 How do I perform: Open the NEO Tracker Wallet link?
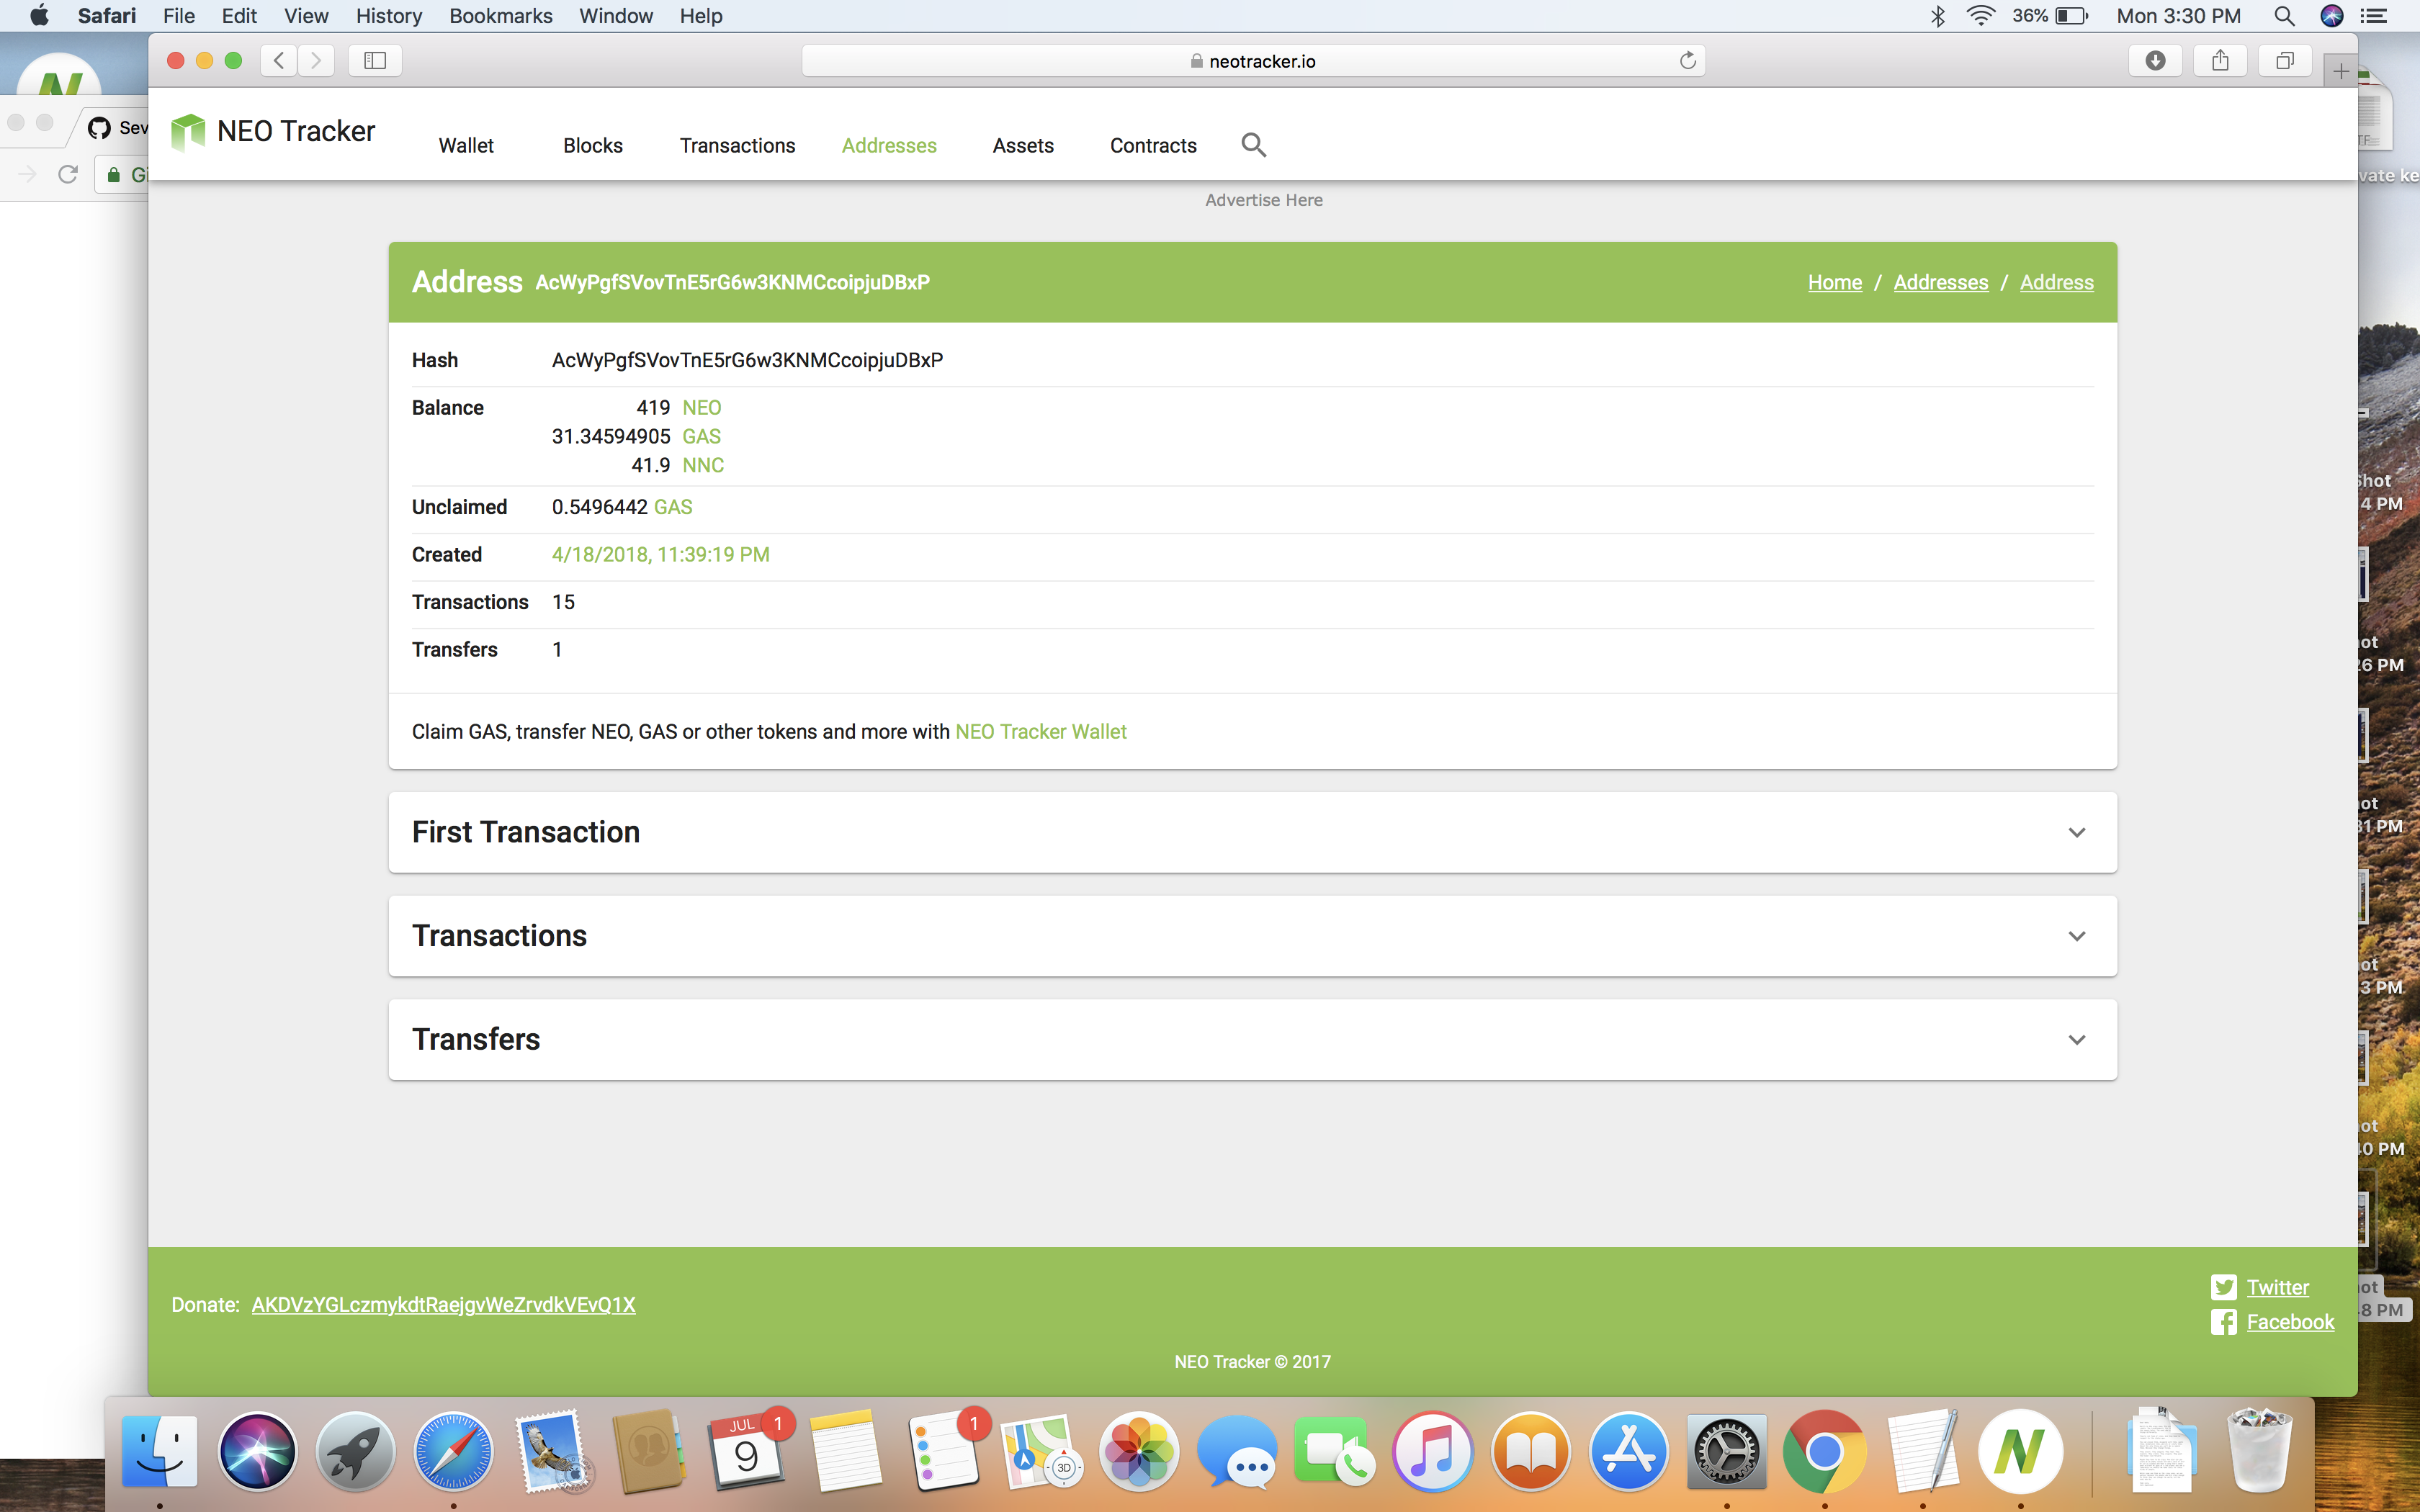pyautogui.click(x=1041, y=732)
